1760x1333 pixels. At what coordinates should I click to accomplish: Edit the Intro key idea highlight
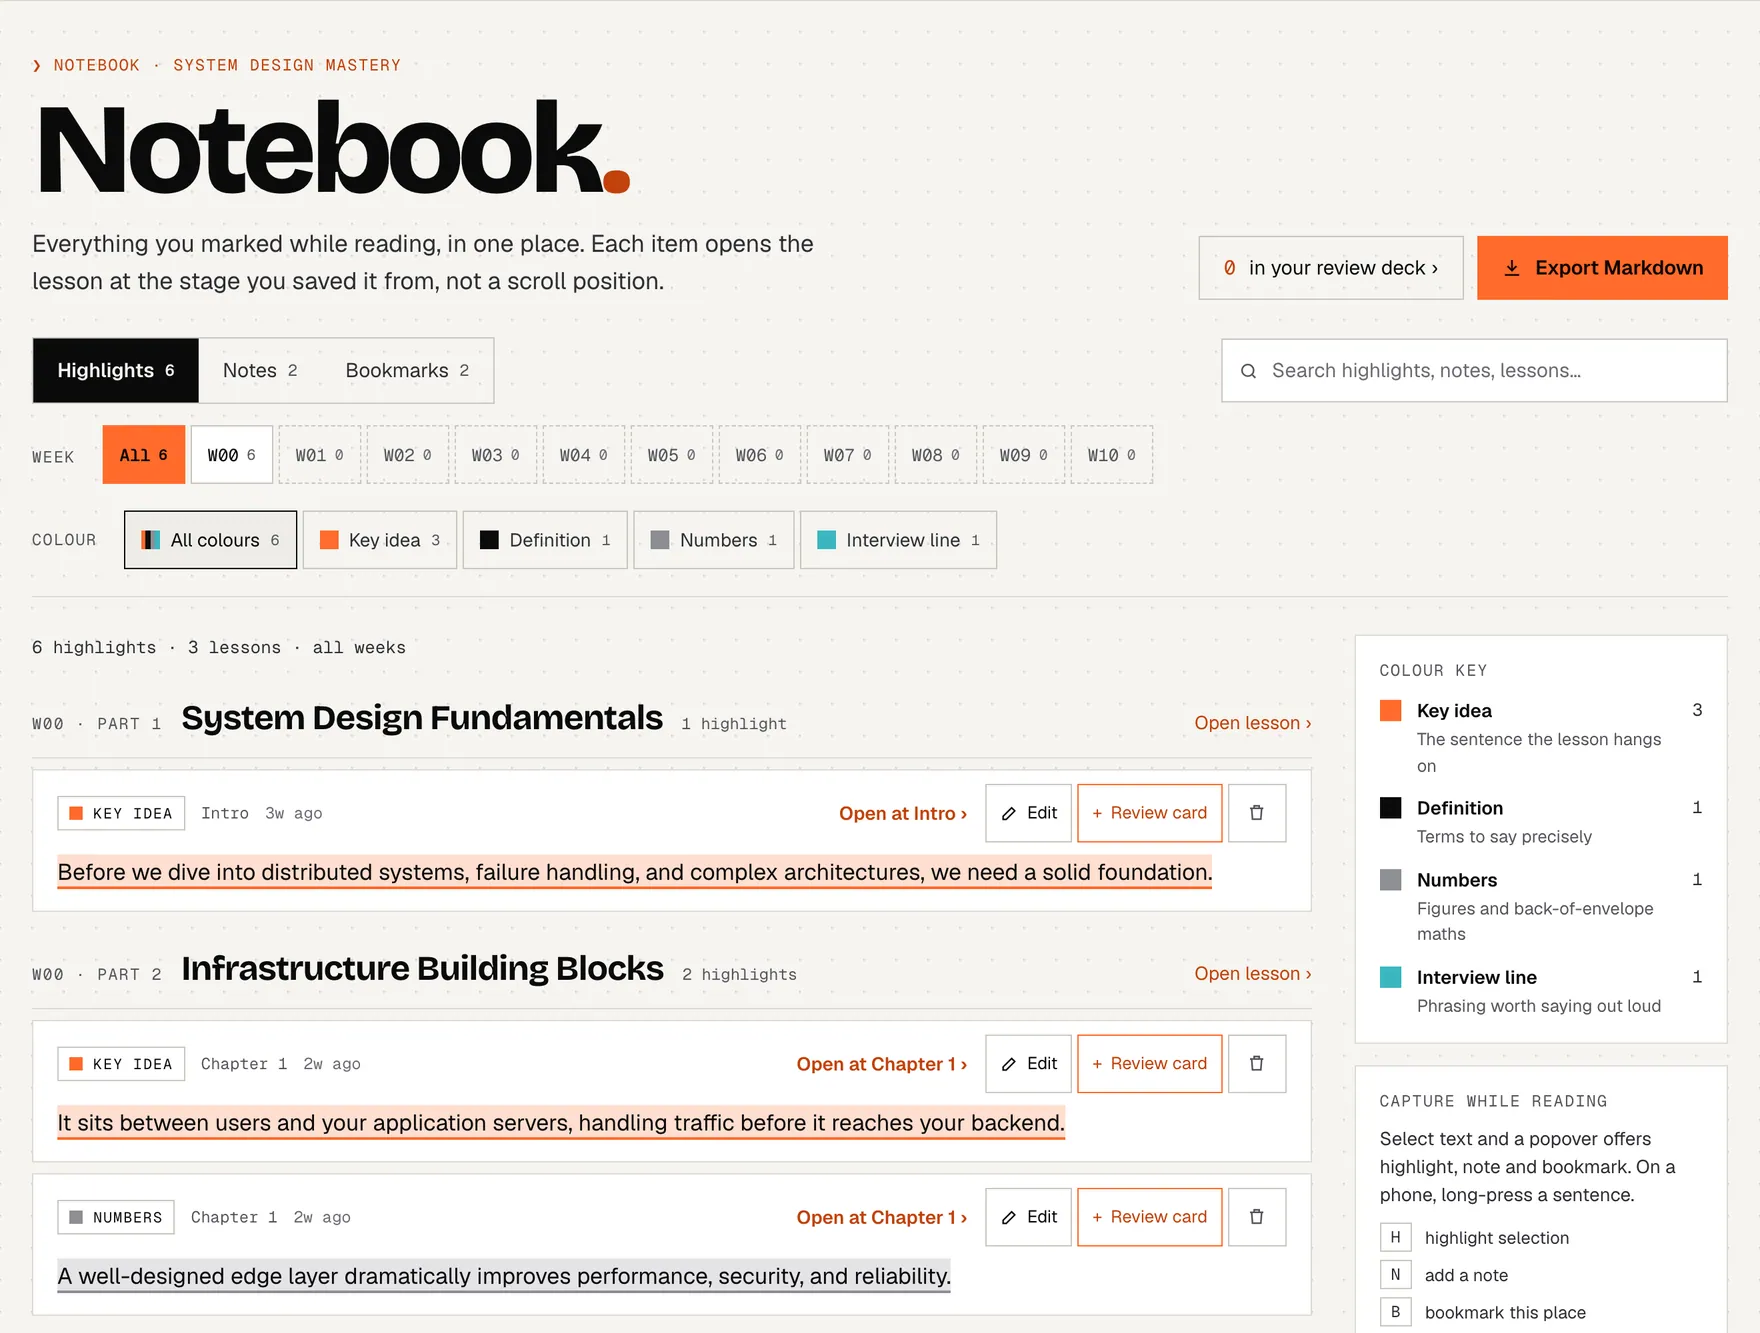[x=1028, y=813]
